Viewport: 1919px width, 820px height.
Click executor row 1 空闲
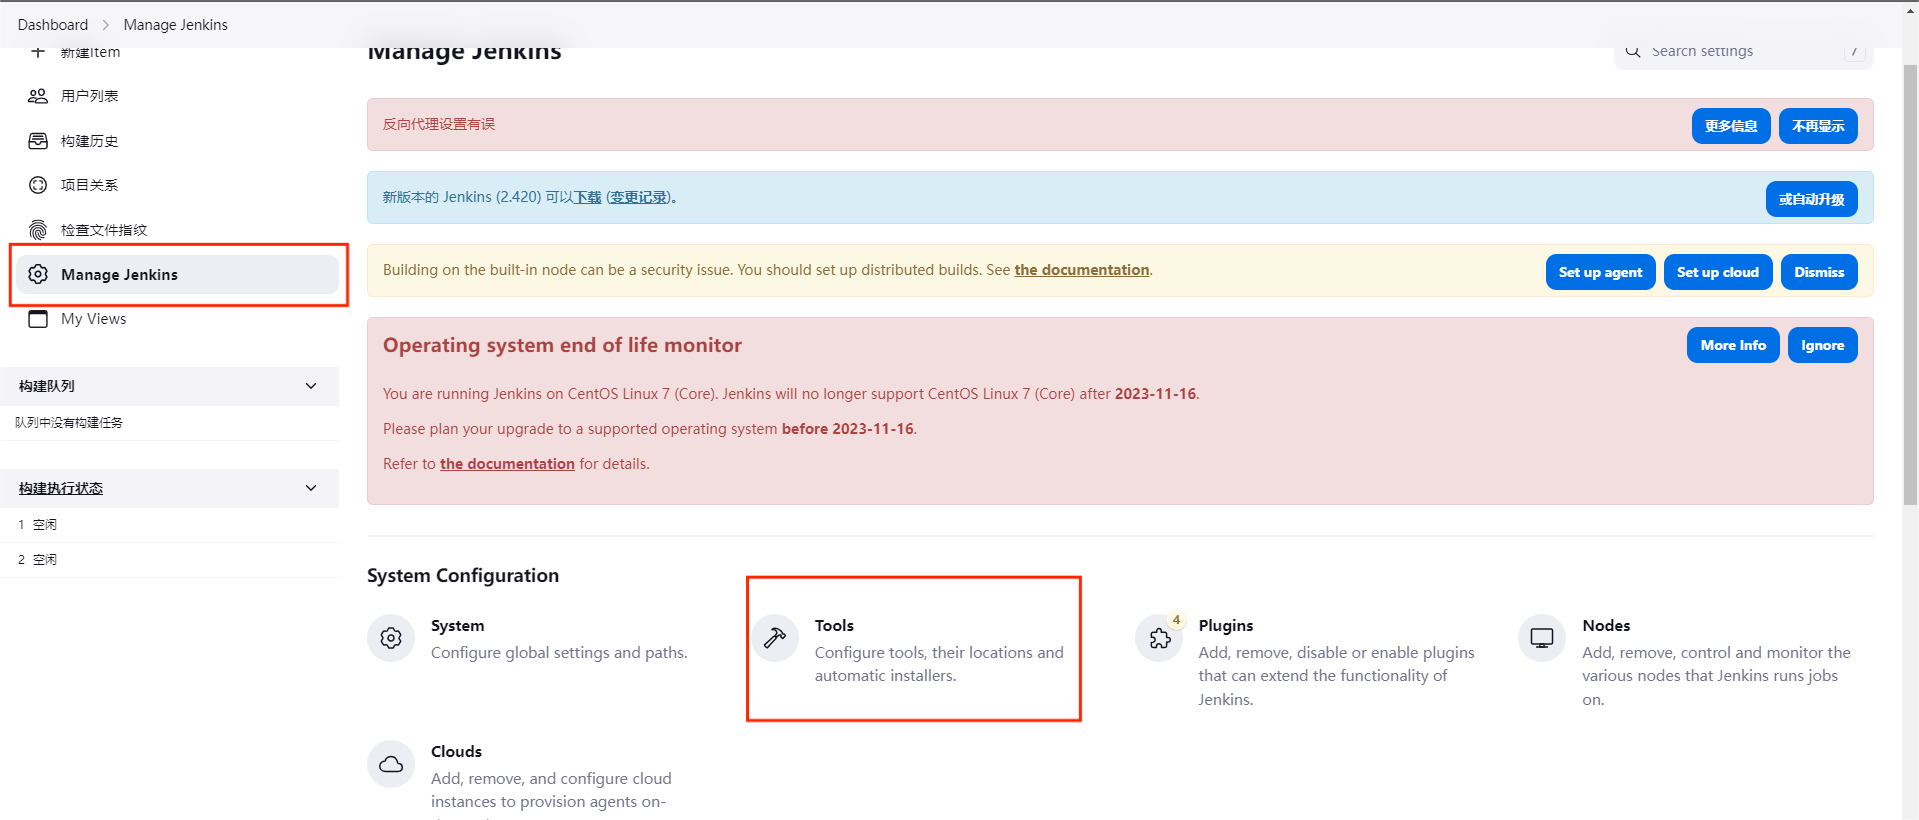[37, 525]
